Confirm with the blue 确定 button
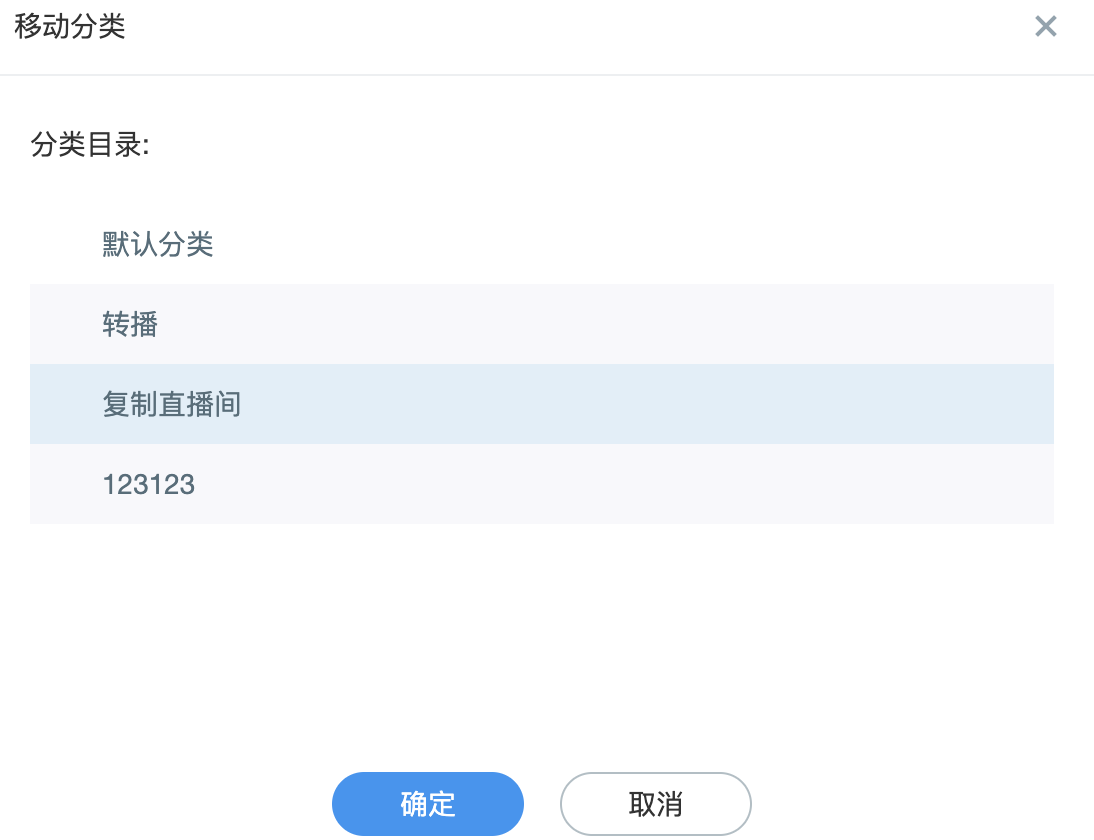 [x=428, y=804]
